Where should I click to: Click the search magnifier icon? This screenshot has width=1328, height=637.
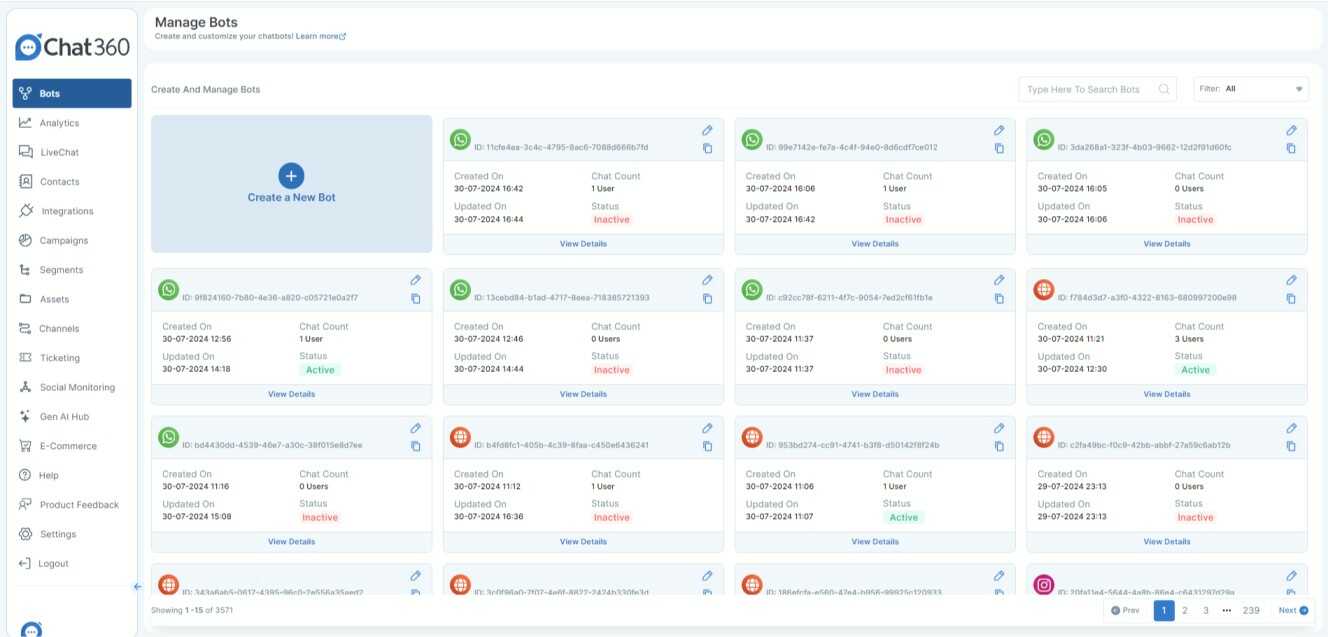click(1163, 88)
